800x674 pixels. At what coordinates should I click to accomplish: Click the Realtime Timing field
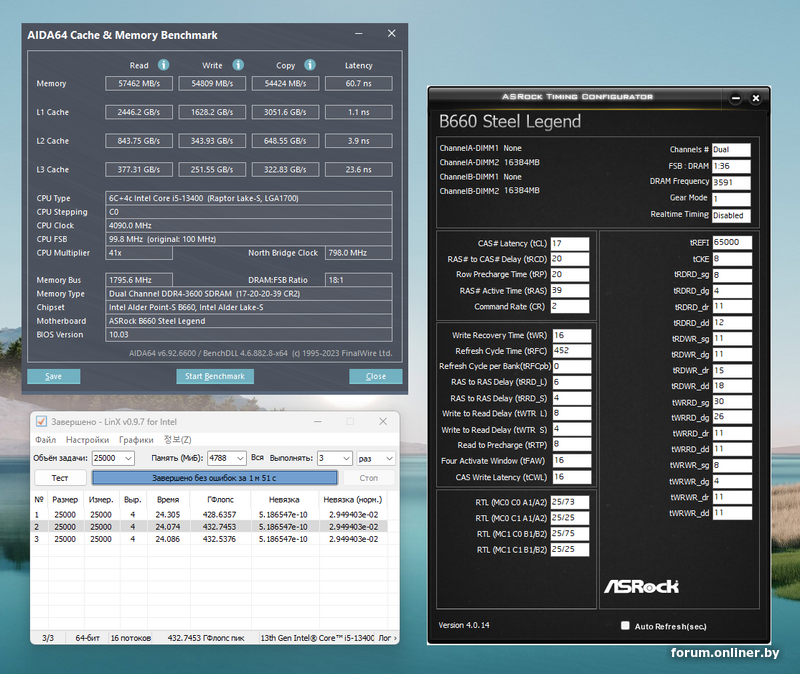(731, 215)
